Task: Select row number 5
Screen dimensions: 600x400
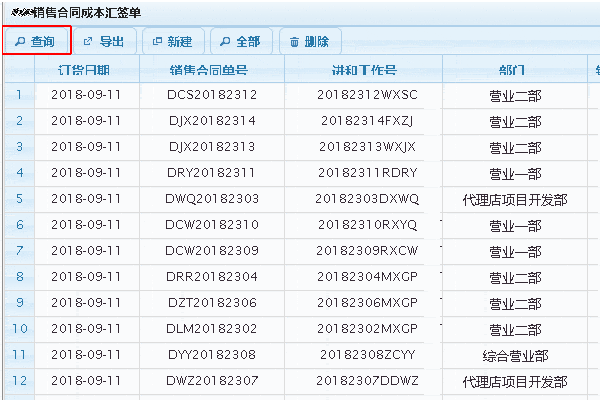Action: tap(20, 199)
